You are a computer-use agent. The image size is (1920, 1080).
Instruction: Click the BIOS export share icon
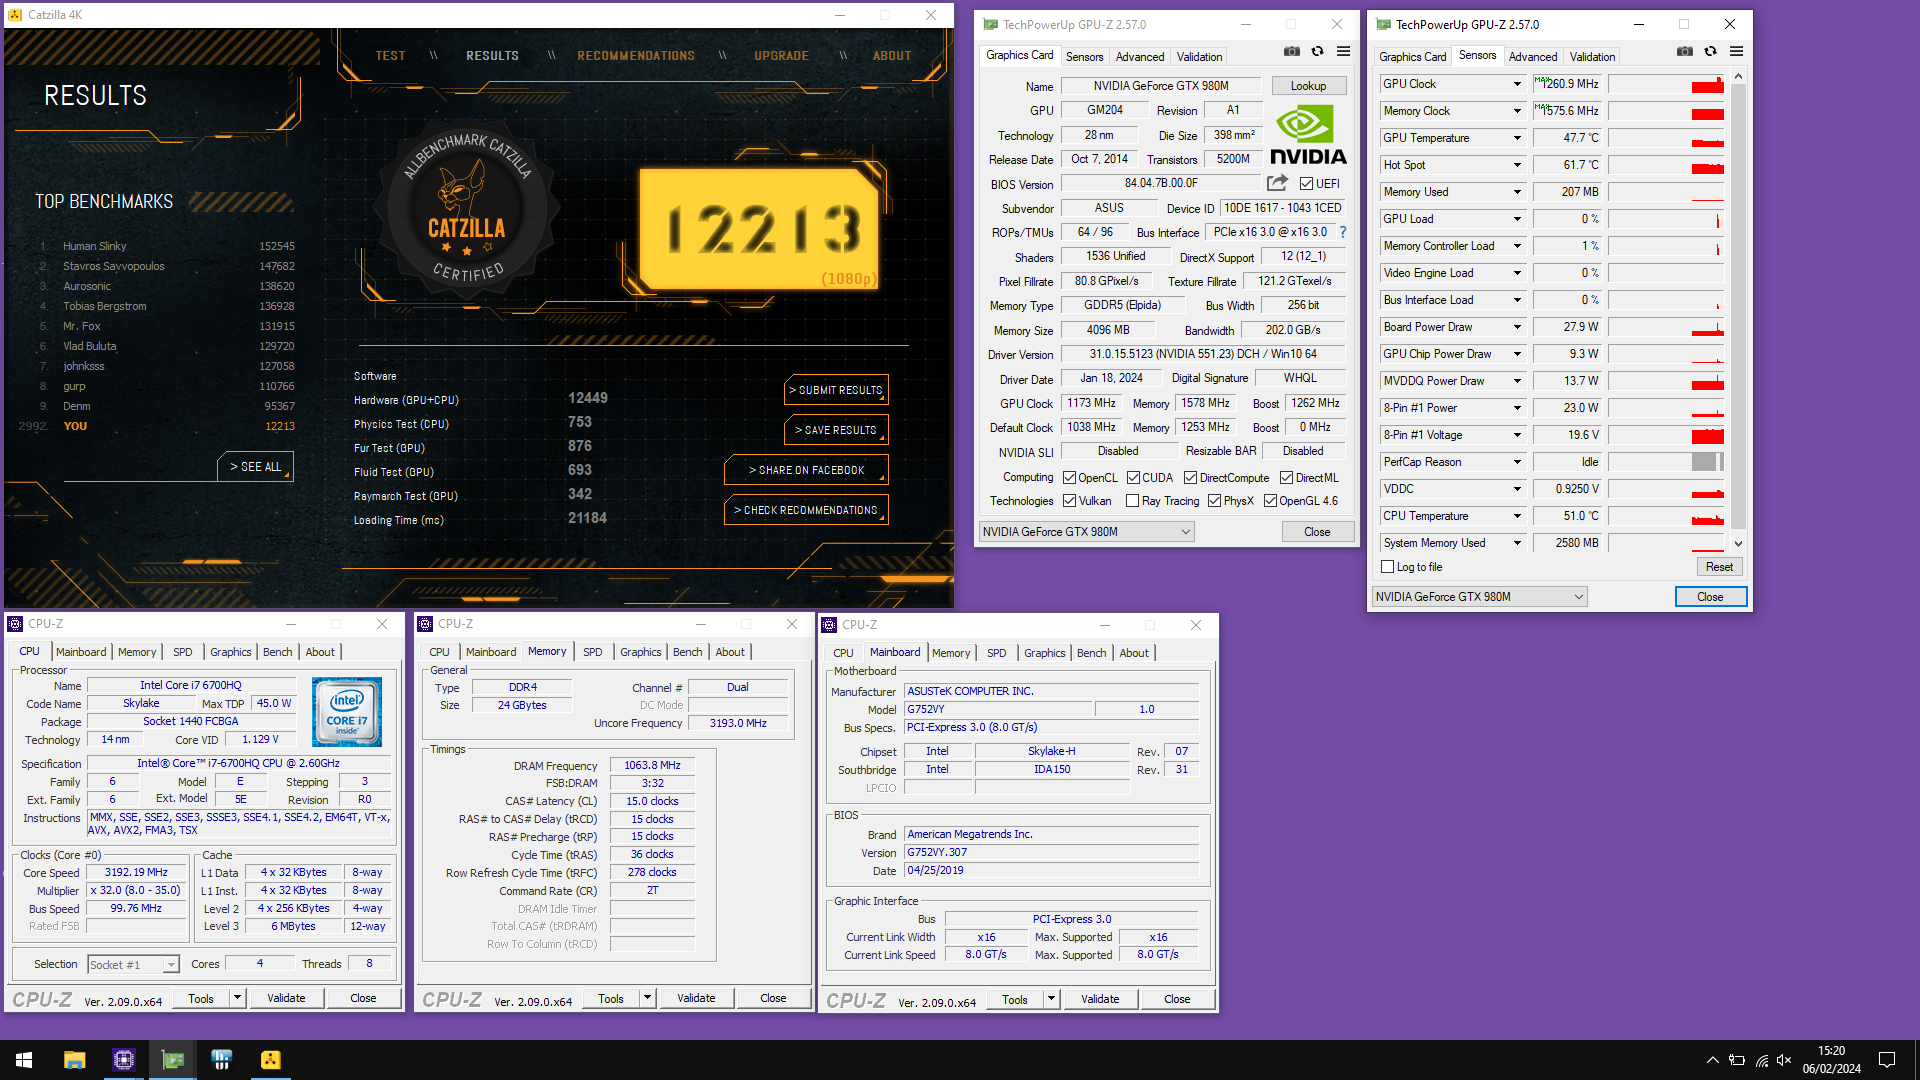click(1277, 183)
